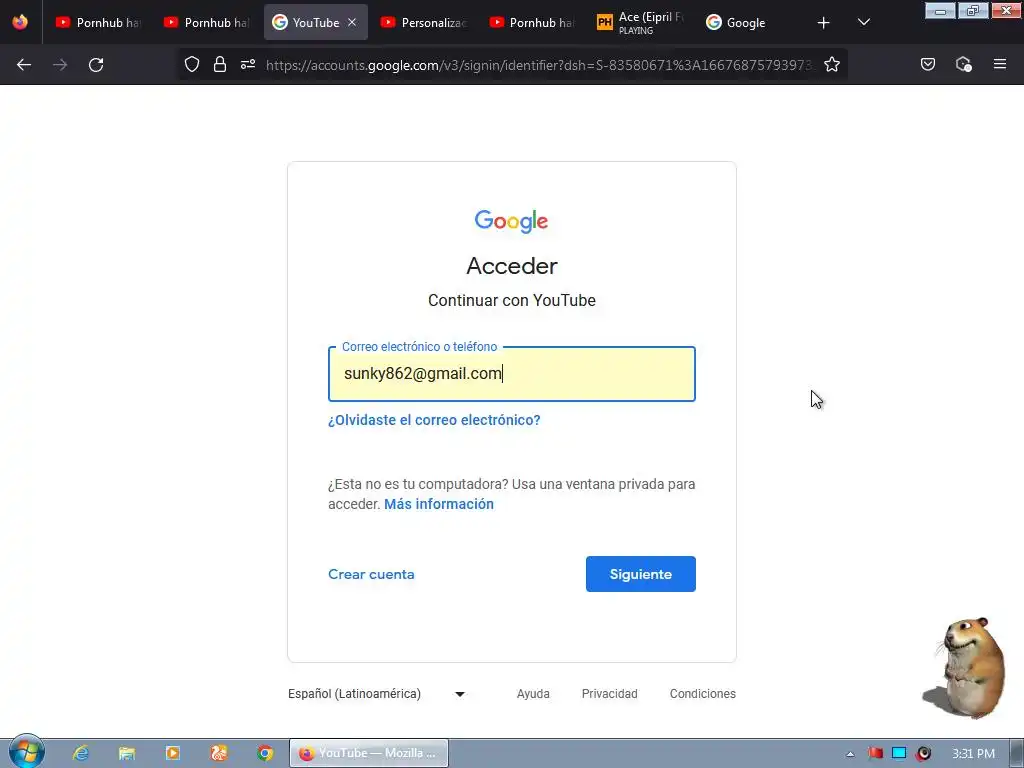
Task: Show hidden system tray icons arrow
Action: [850, 754]
